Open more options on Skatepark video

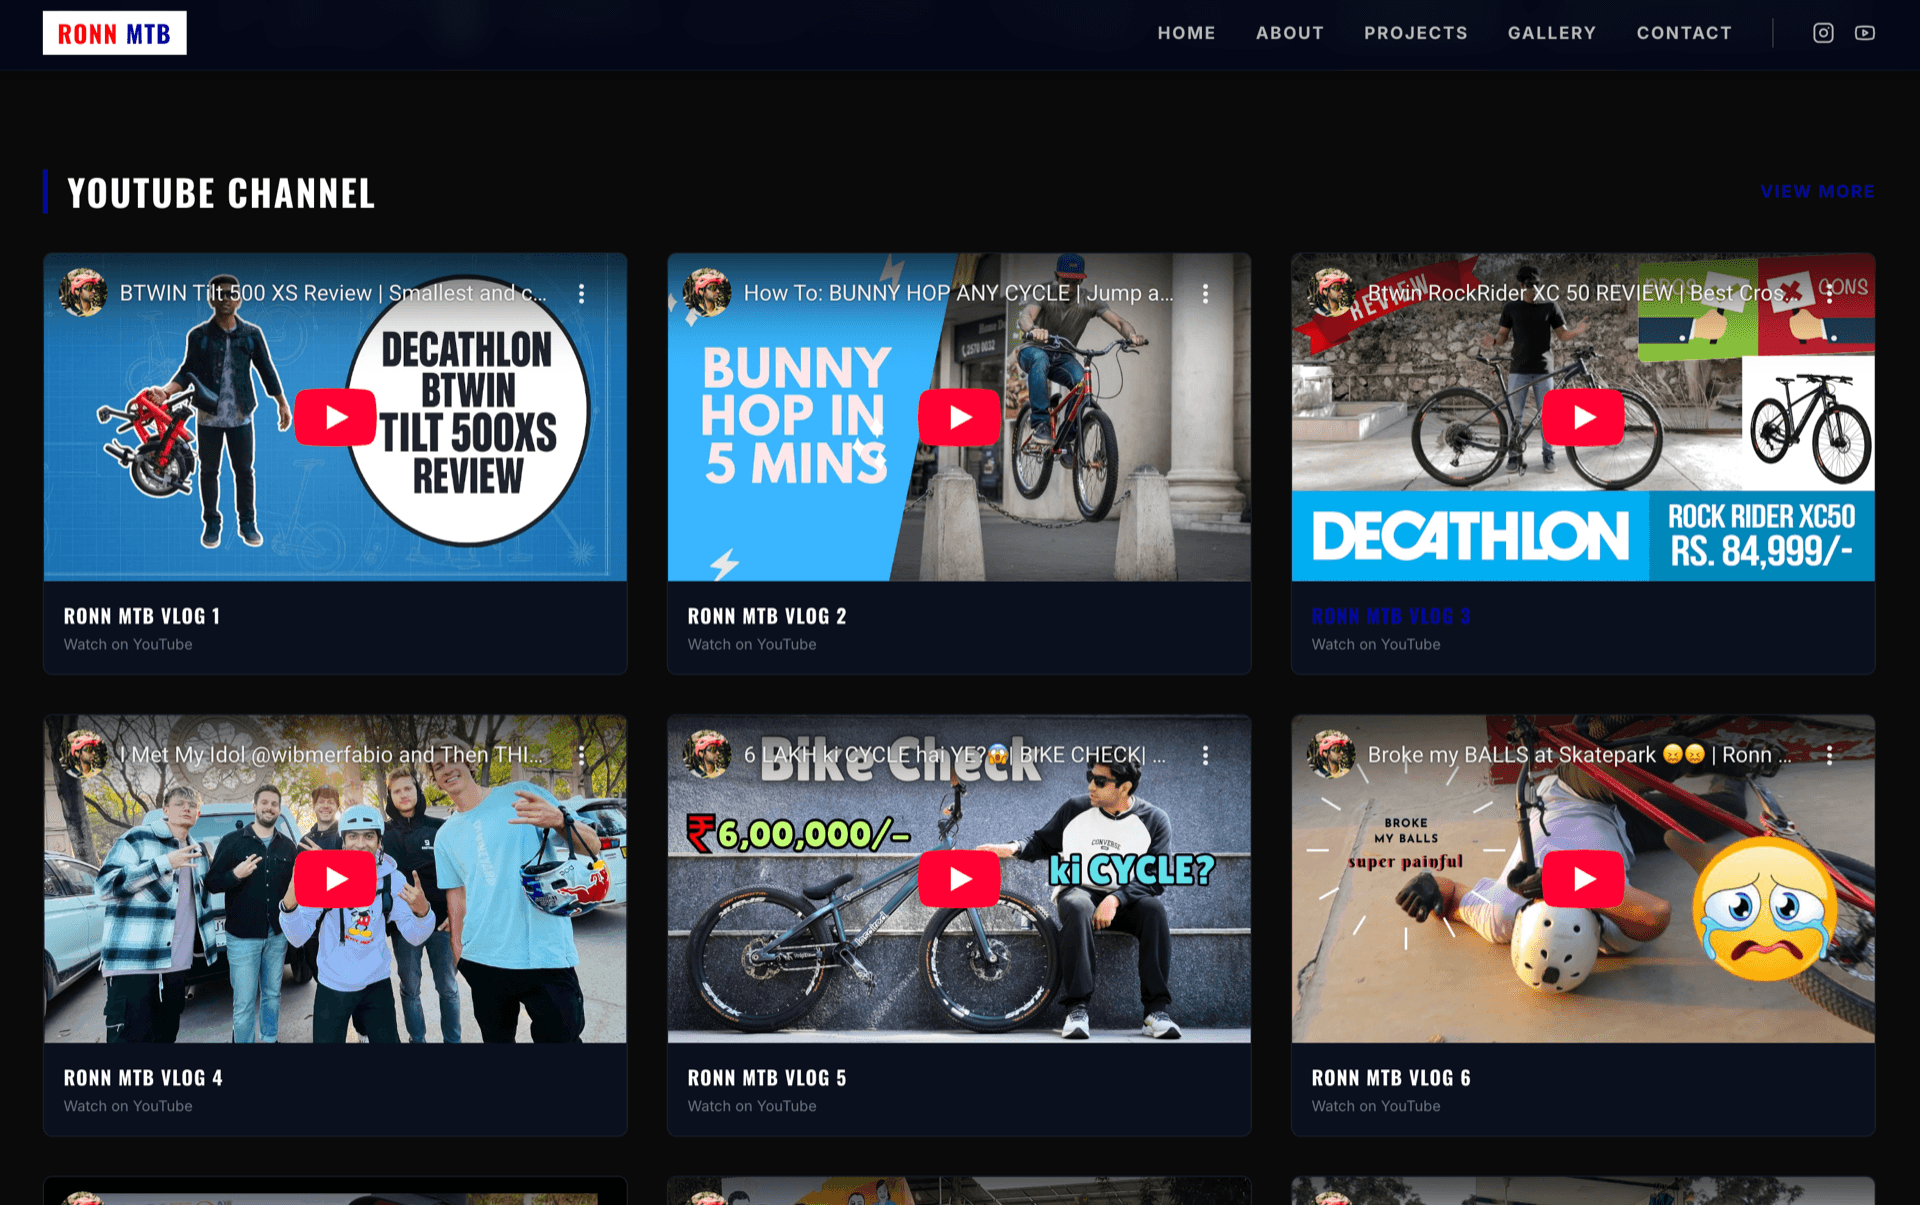[1829, 755]
